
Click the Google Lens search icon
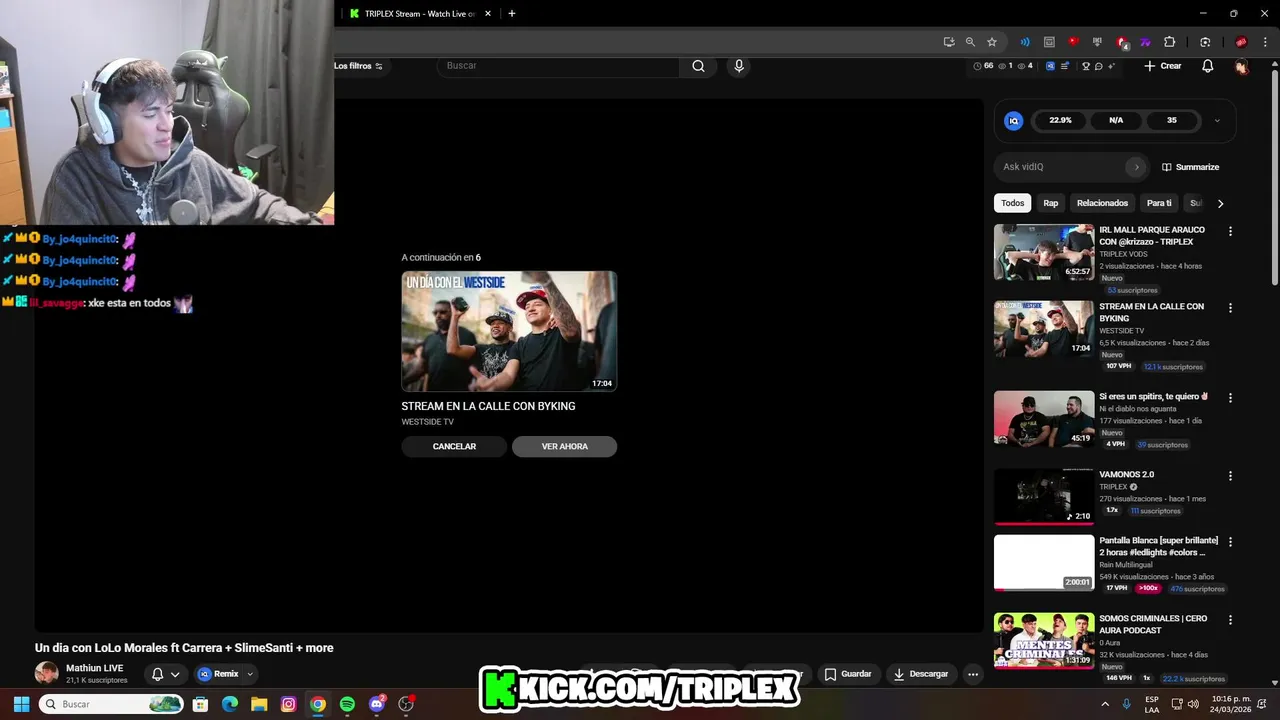(1205, 42)
